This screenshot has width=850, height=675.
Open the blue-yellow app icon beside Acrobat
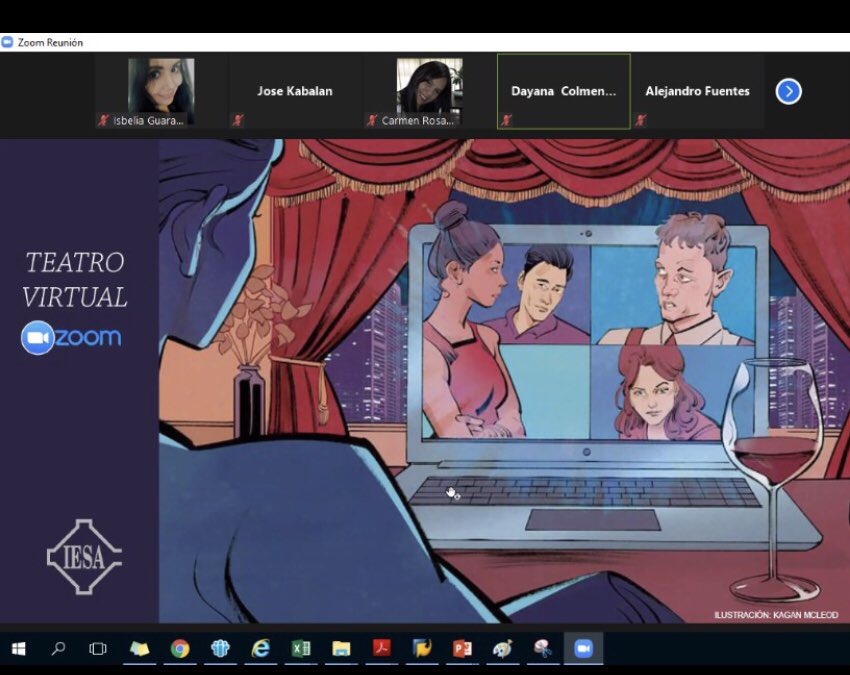pos(422,648)
